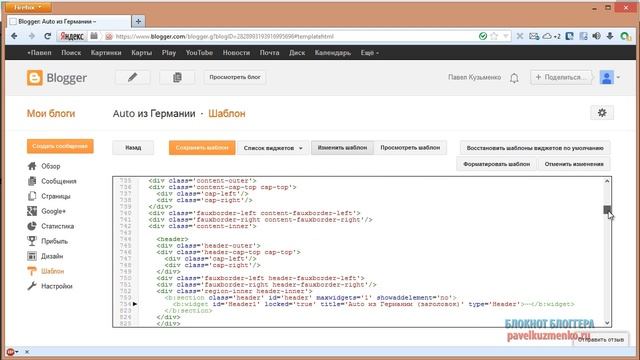Viewport: 640px width, 360px height.
Task: Click the Назад button
Action: pos(133,148)
